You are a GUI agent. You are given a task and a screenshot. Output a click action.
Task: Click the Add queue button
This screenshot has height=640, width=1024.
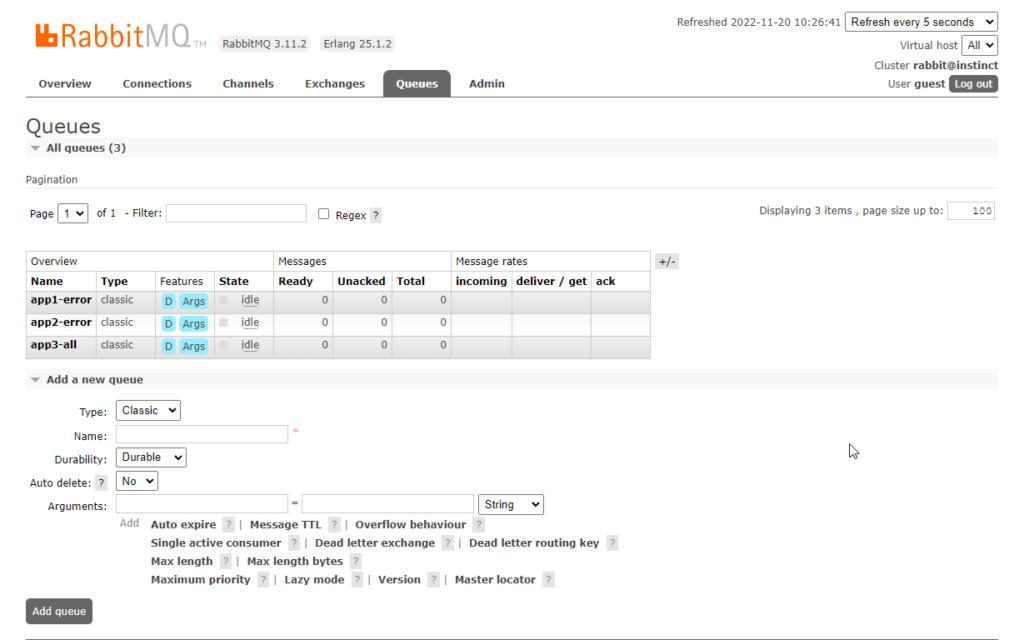pos(58,611)
